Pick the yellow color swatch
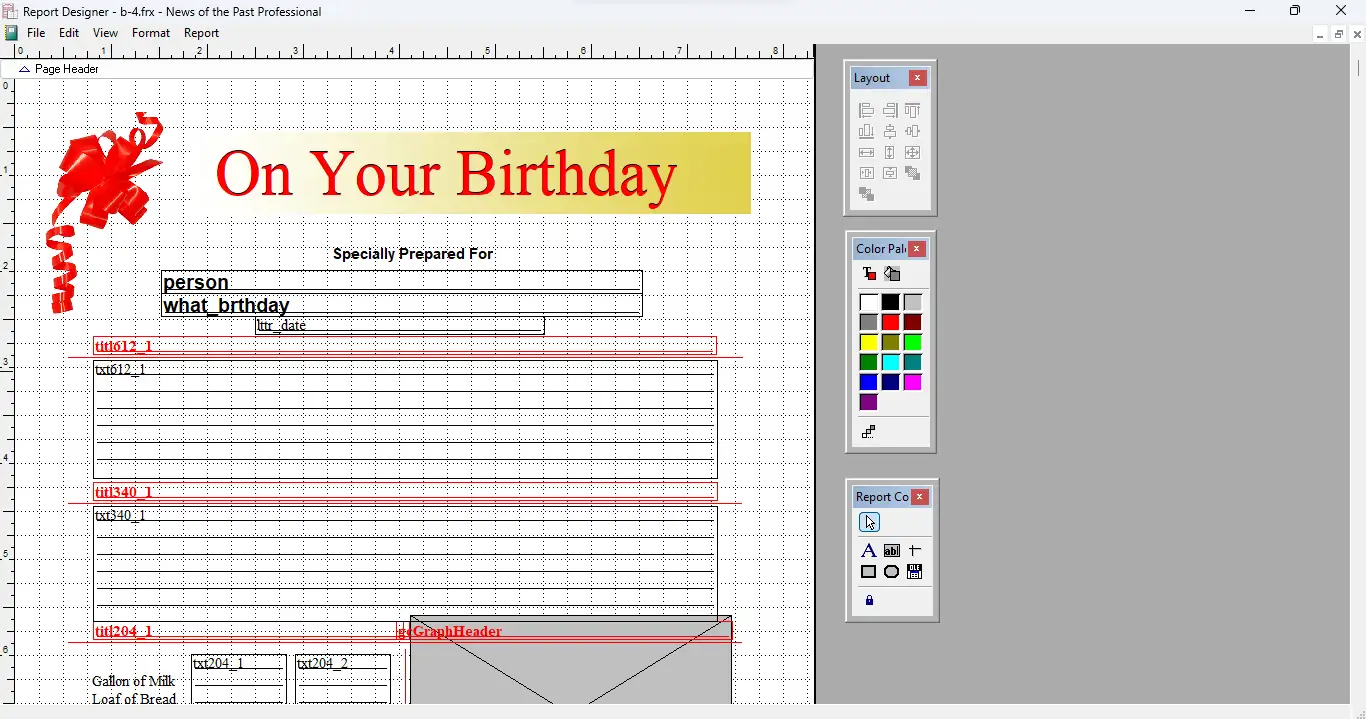Image resolution: width=1366 pixels, height=719 pixels. [868, 343]
